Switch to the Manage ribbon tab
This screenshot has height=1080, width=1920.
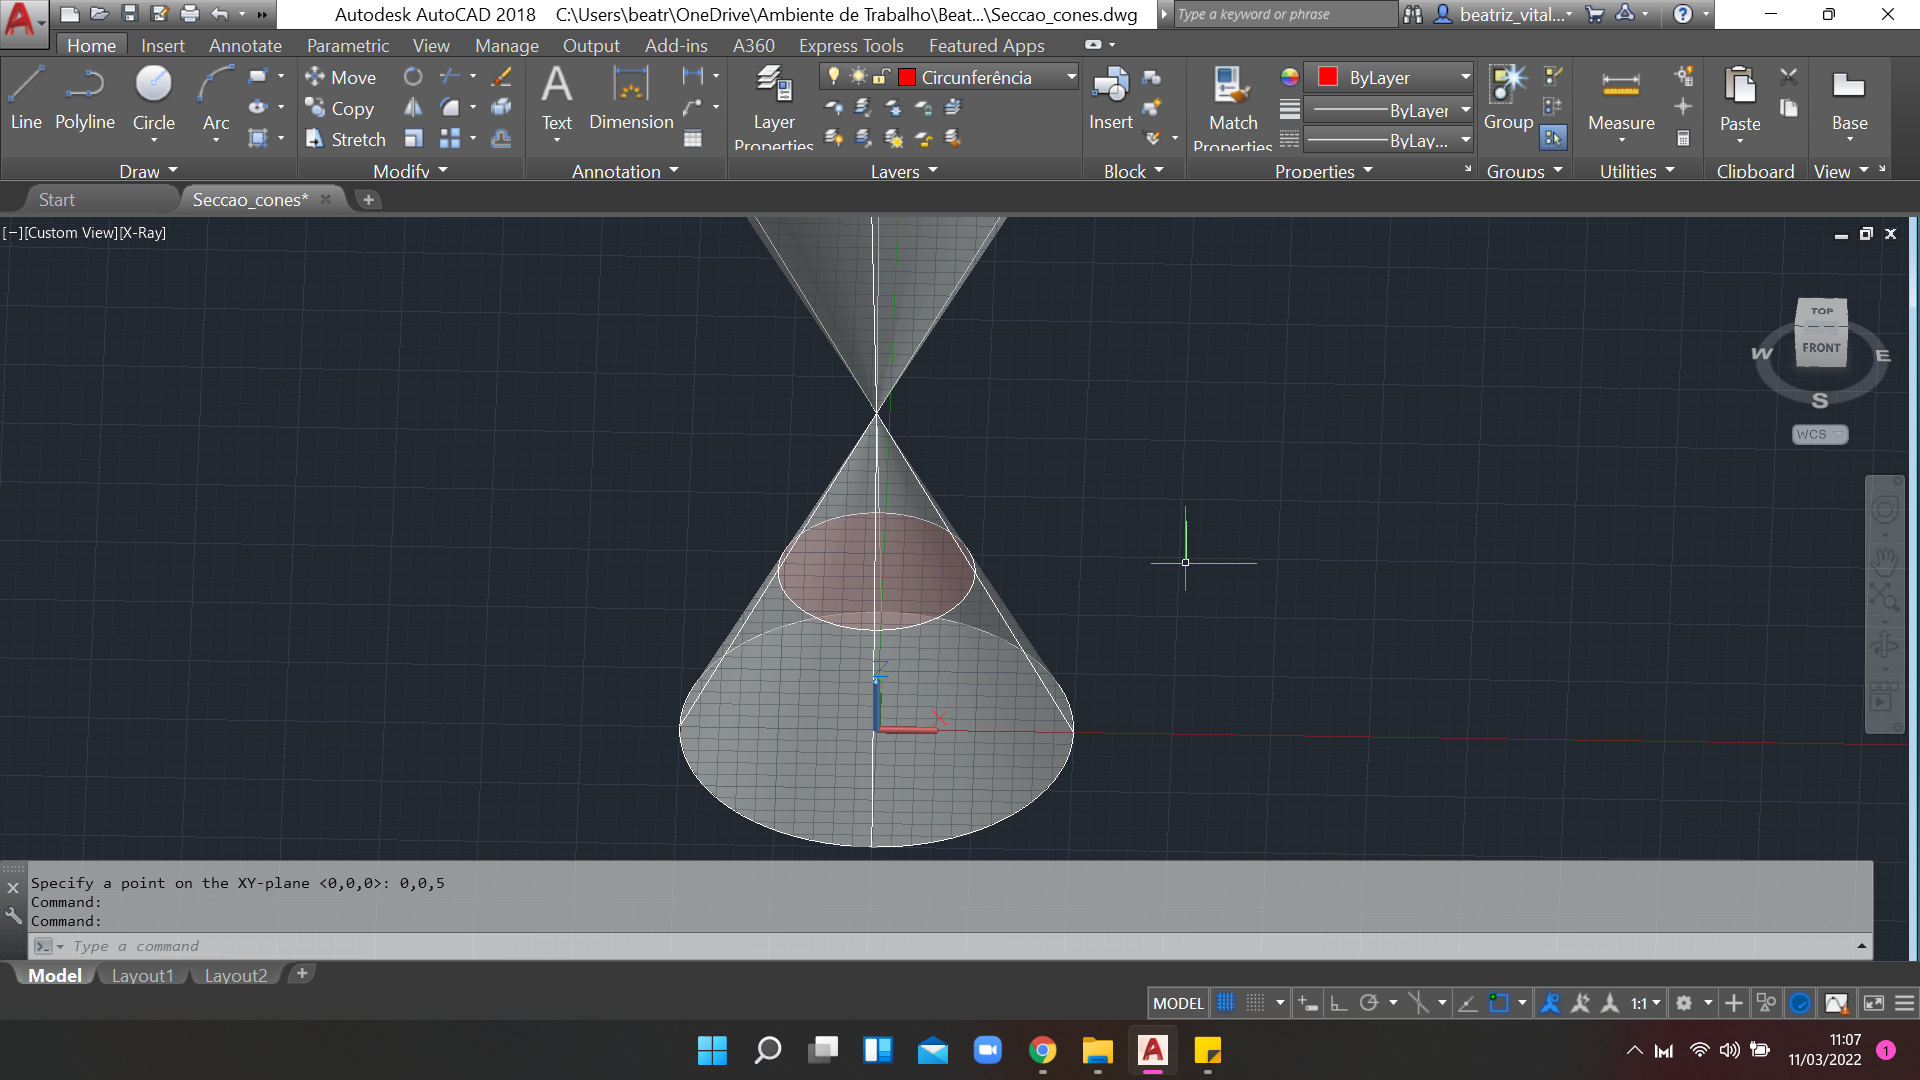506,45
